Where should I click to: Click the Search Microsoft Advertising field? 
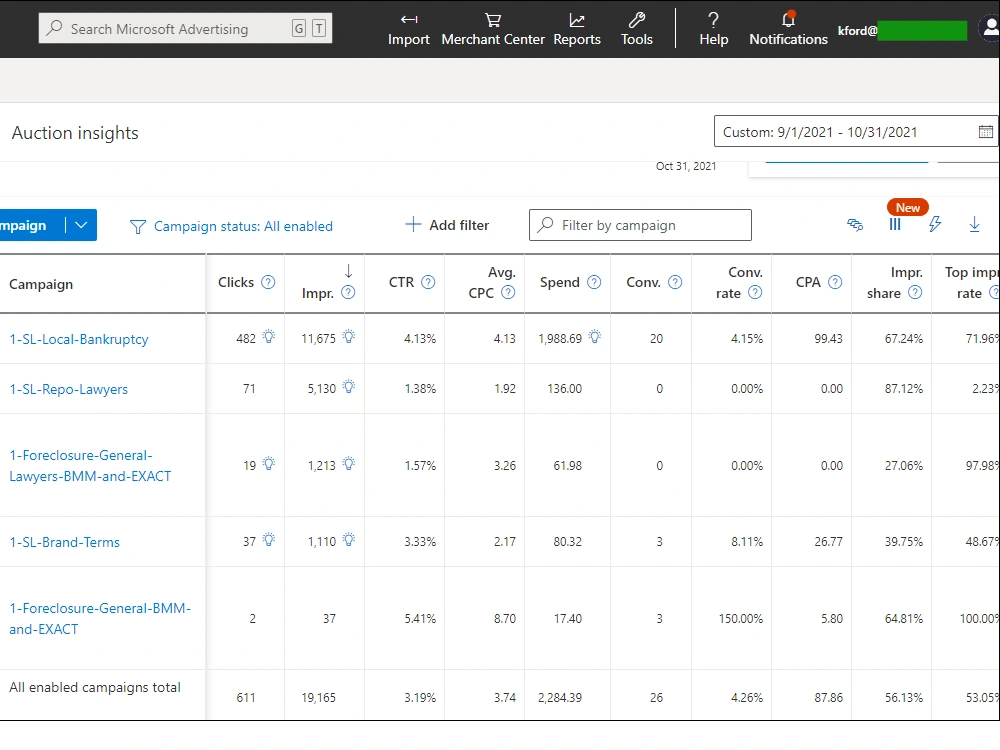(x=185, y=29)
